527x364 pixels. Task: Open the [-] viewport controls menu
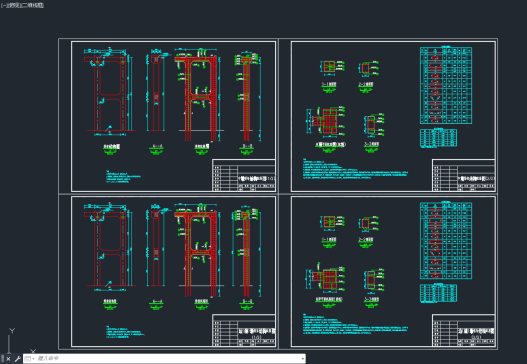[3, 5]
